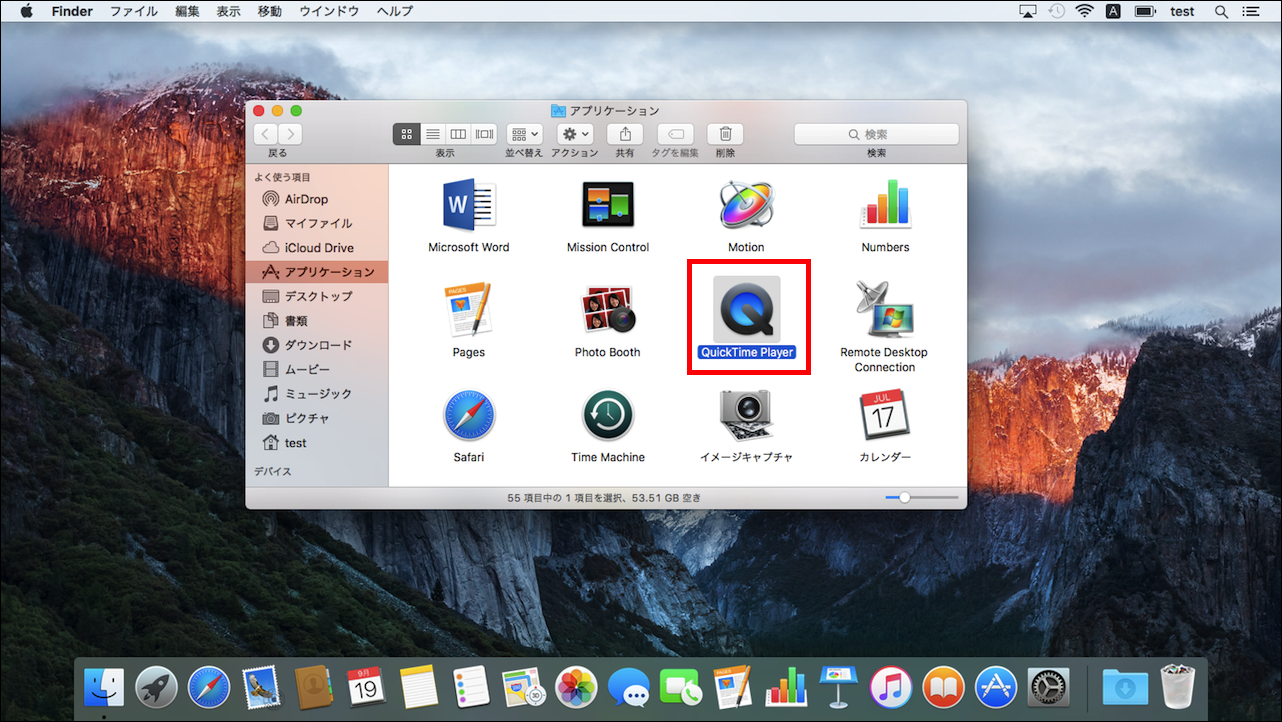
Task: Open System Preferences from the Dock
Action: [x=1048, y=687]
